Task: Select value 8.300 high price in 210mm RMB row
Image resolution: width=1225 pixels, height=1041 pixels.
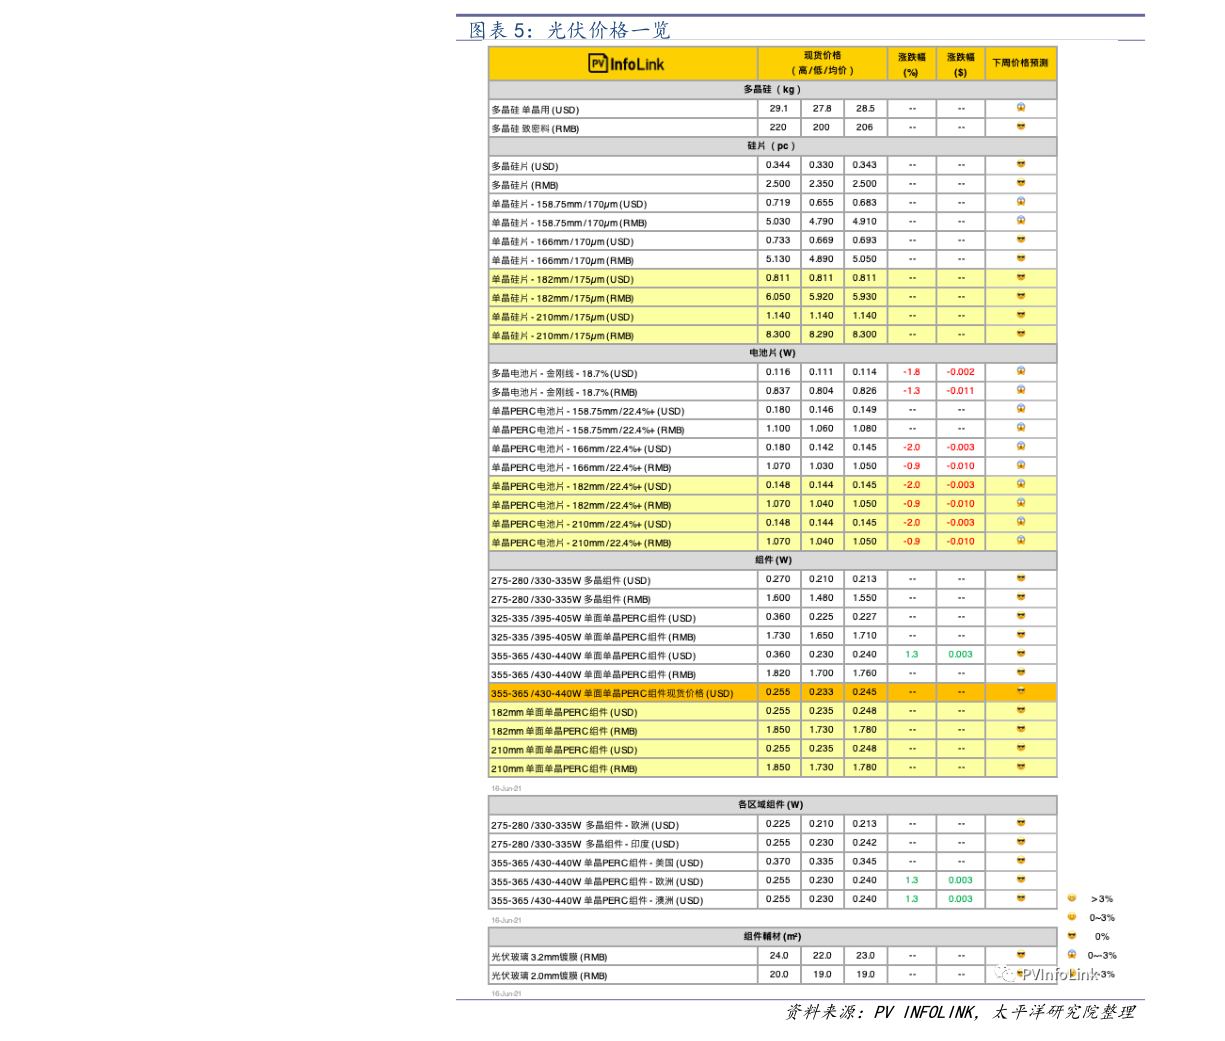Action: 778,334
